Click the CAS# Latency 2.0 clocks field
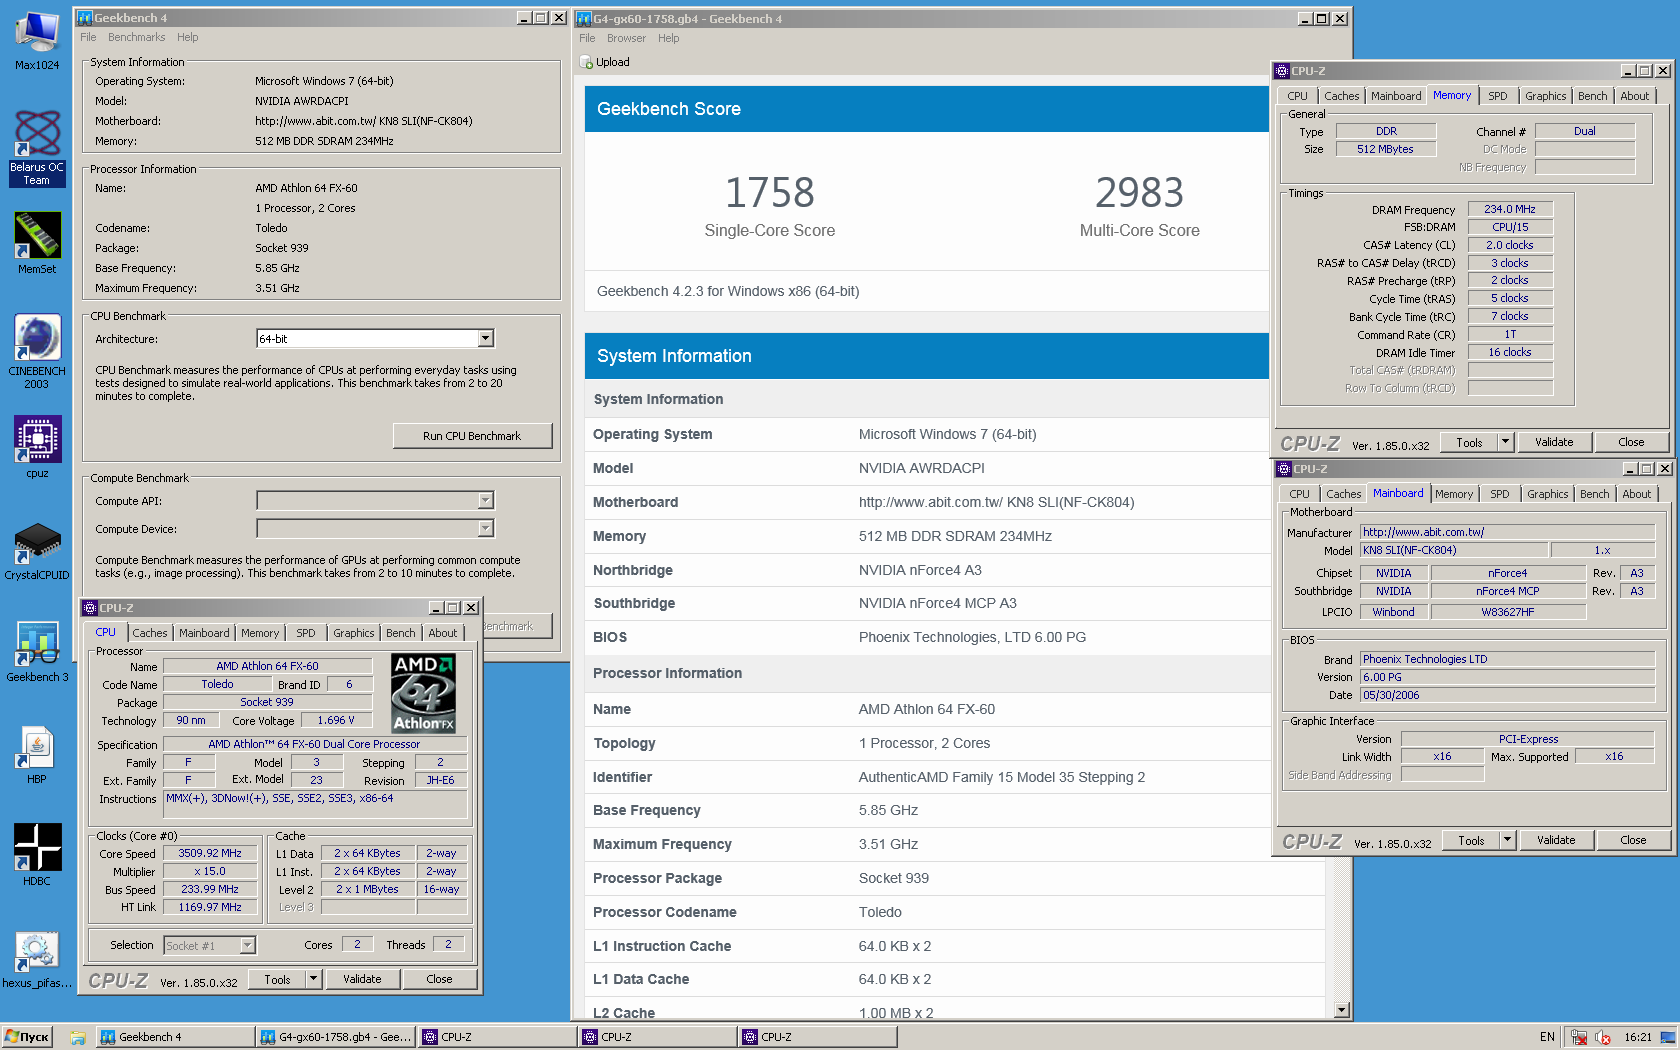The width and height of the screenshot is (1680, 1050). (x=1510, y=245)
